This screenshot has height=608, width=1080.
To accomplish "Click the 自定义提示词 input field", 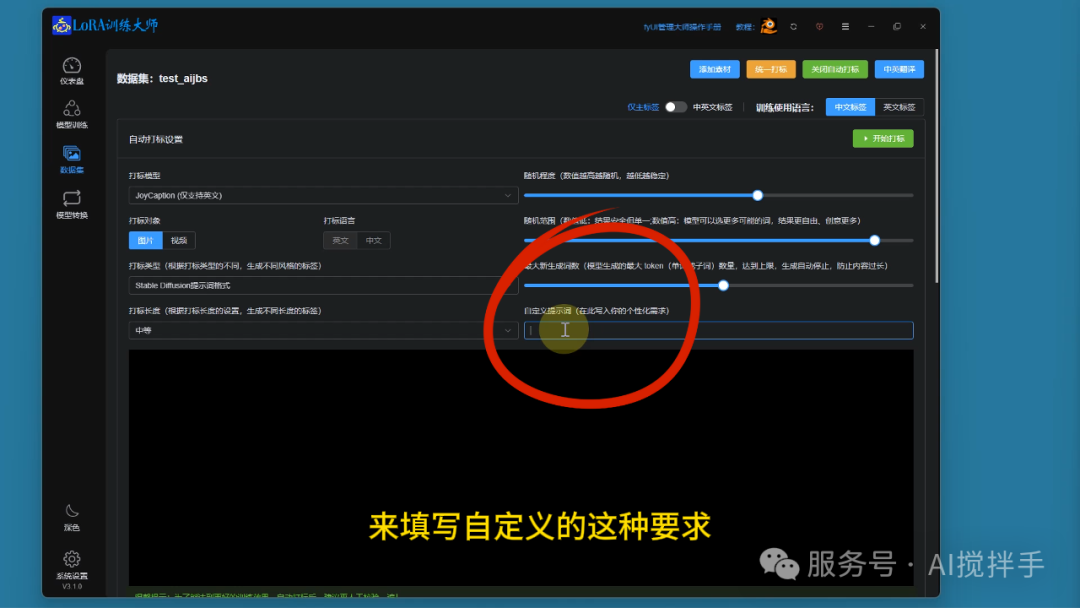I will tap(718, 331).
